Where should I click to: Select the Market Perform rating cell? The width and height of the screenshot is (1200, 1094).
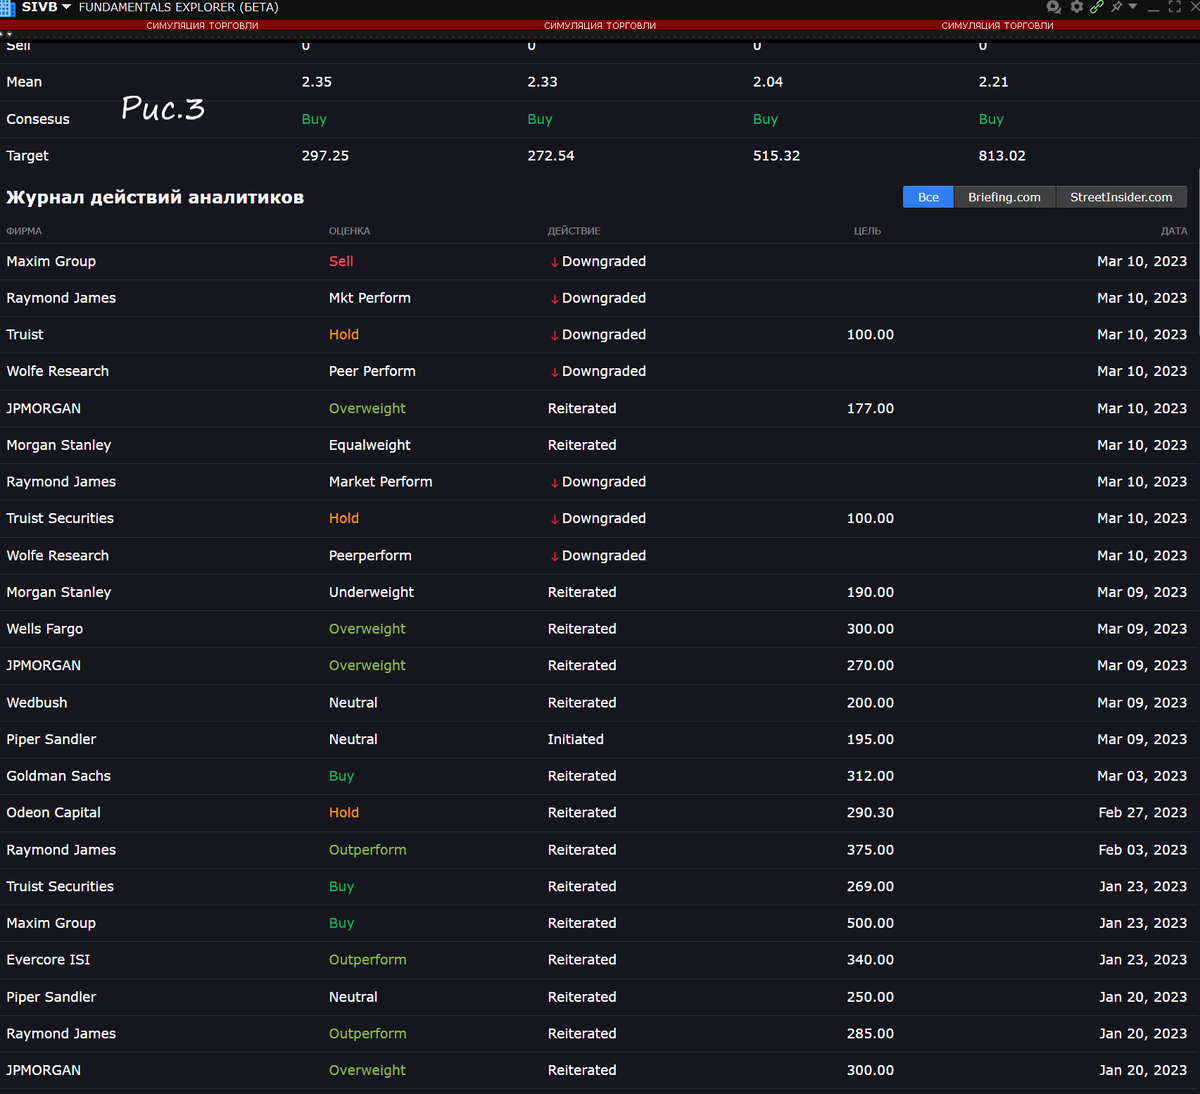click(380, 482)
